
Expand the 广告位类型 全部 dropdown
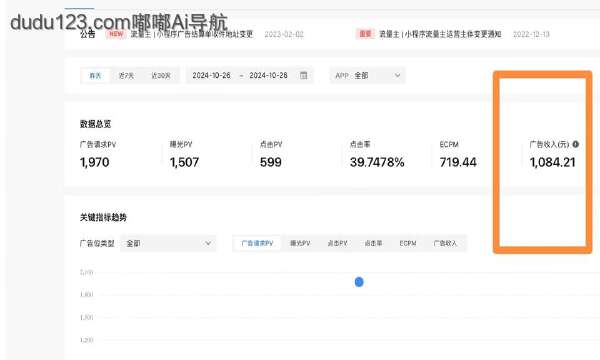pos(168,243)
